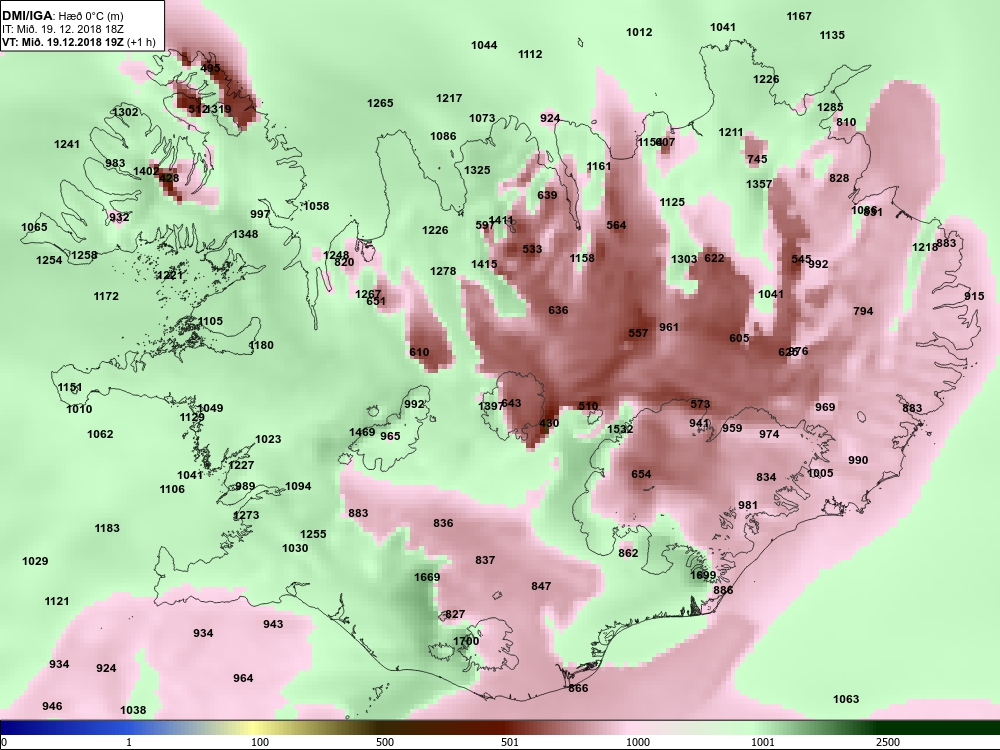Click the 1001 label under the color scale
Viewport: 1000px width, 750px height.
tap(763, 742)
